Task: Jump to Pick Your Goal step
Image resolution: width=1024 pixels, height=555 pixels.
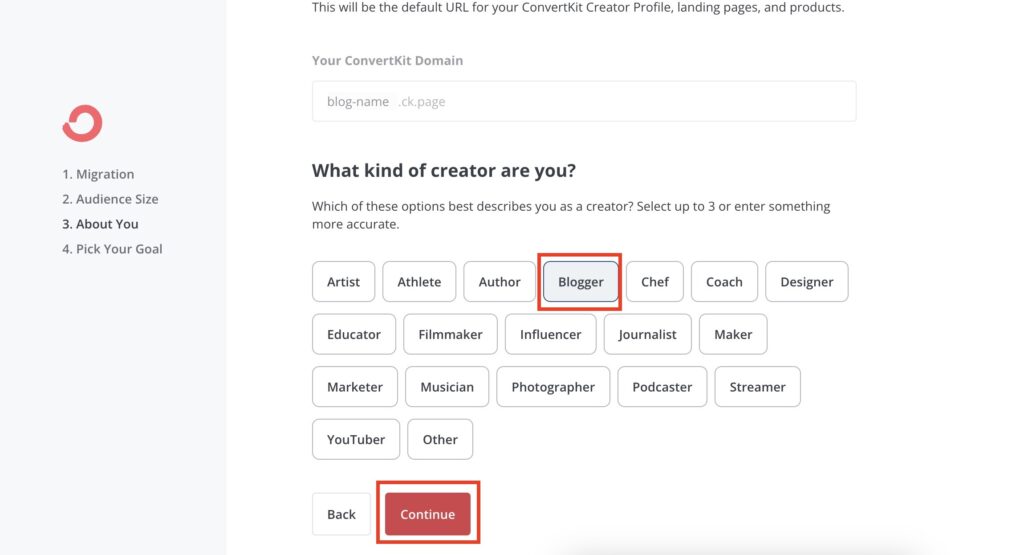Action: (112, 249)
